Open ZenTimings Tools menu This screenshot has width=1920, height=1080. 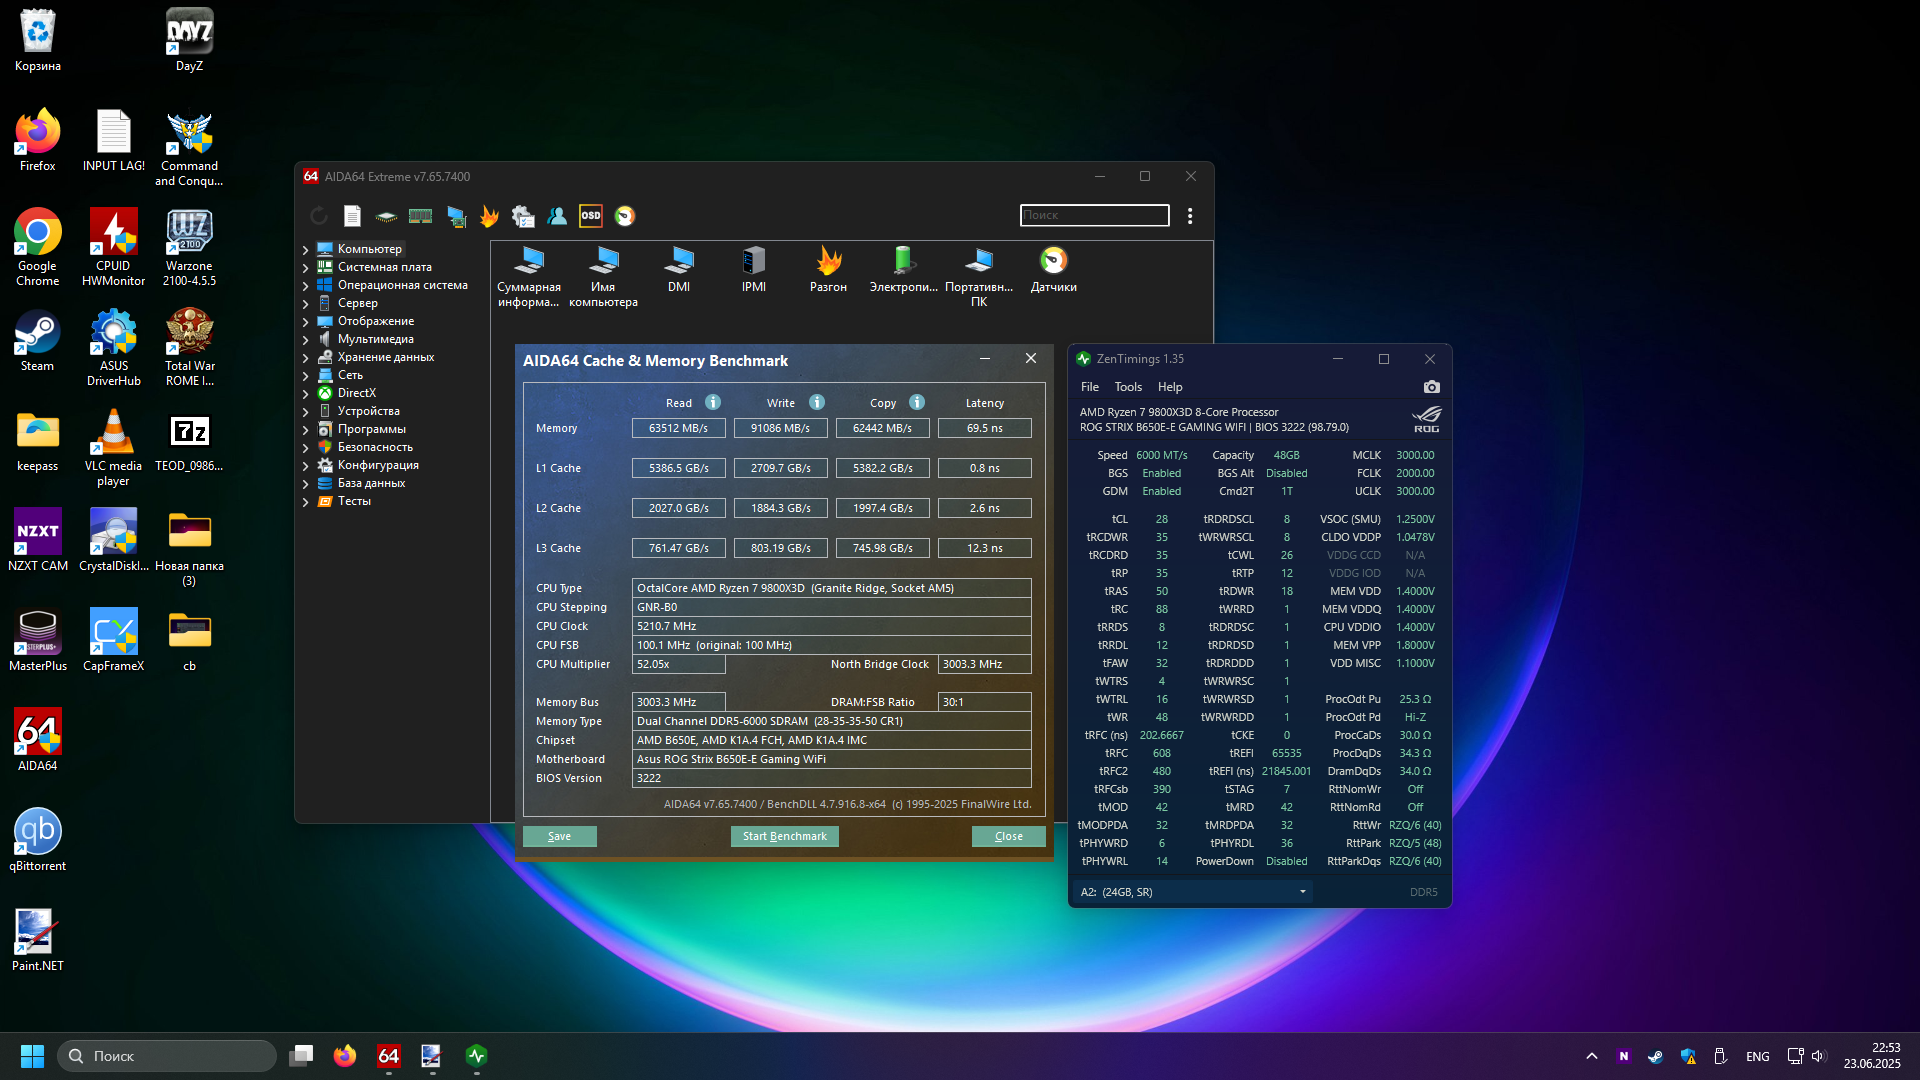click(x=1128, y=387)
